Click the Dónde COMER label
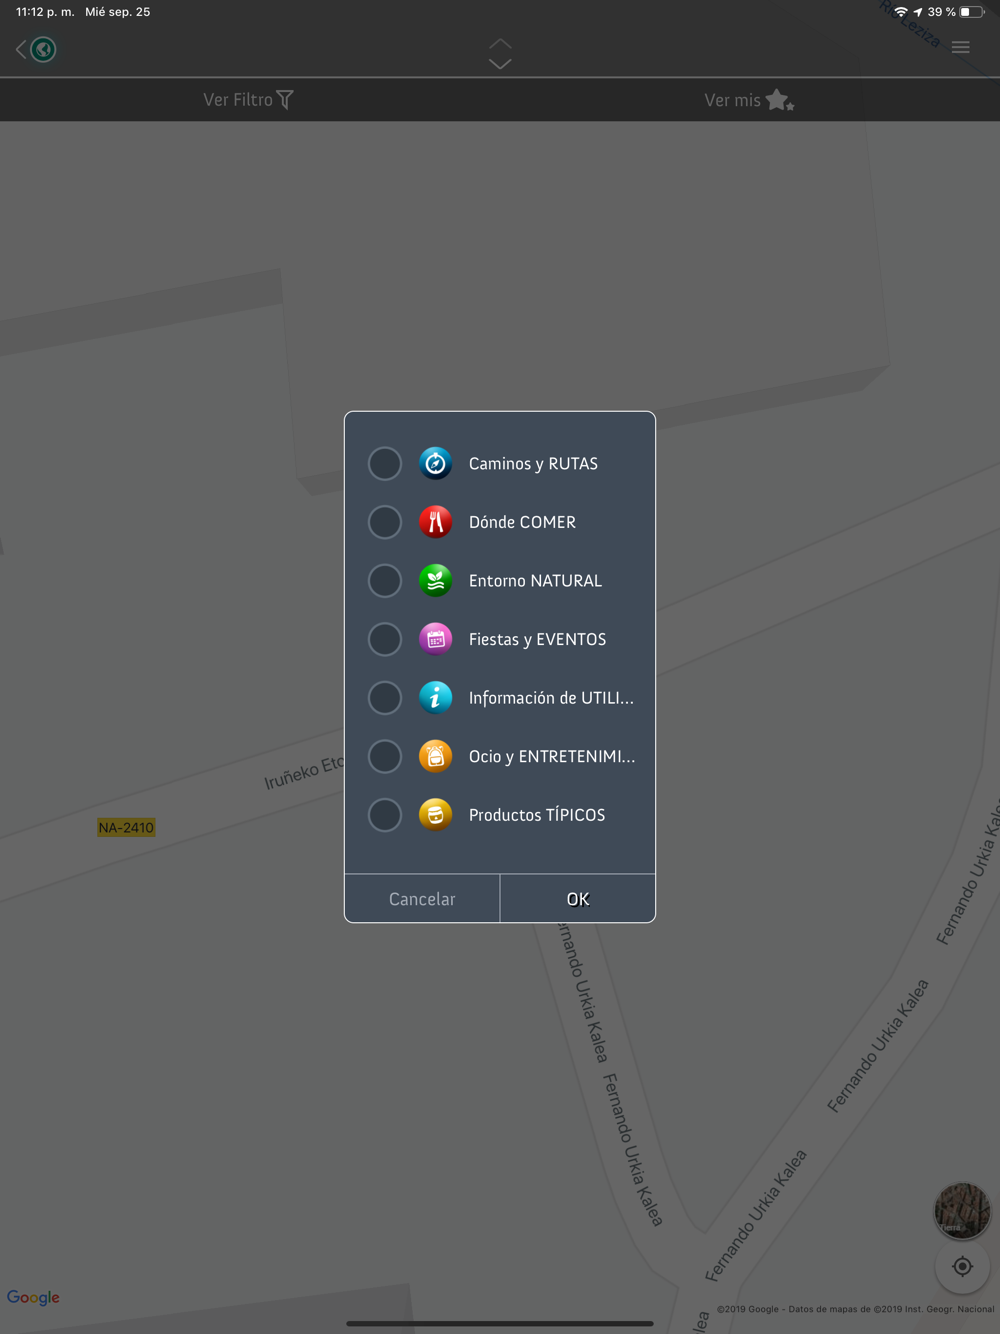Viewport: 1000px width, 1334px height. coord(522,522)
